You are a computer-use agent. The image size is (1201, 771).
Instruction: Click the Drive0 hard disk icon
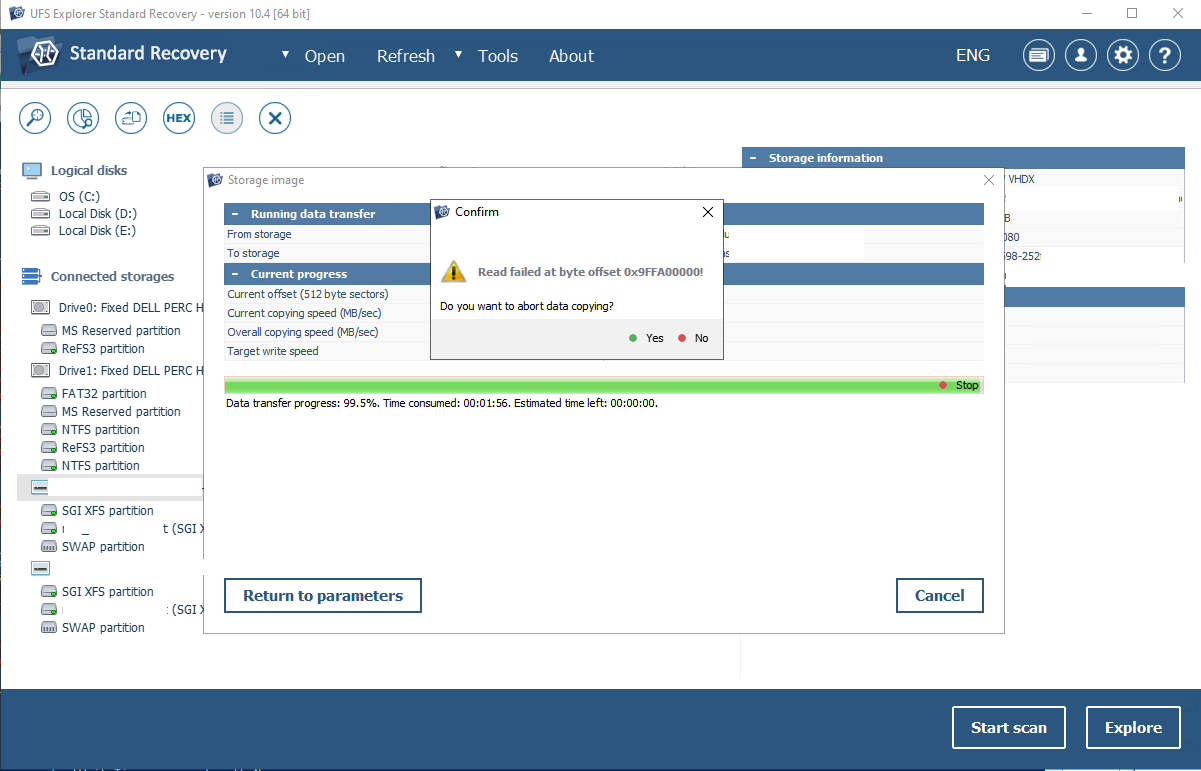pyautogui.click(x=40, y=308)
